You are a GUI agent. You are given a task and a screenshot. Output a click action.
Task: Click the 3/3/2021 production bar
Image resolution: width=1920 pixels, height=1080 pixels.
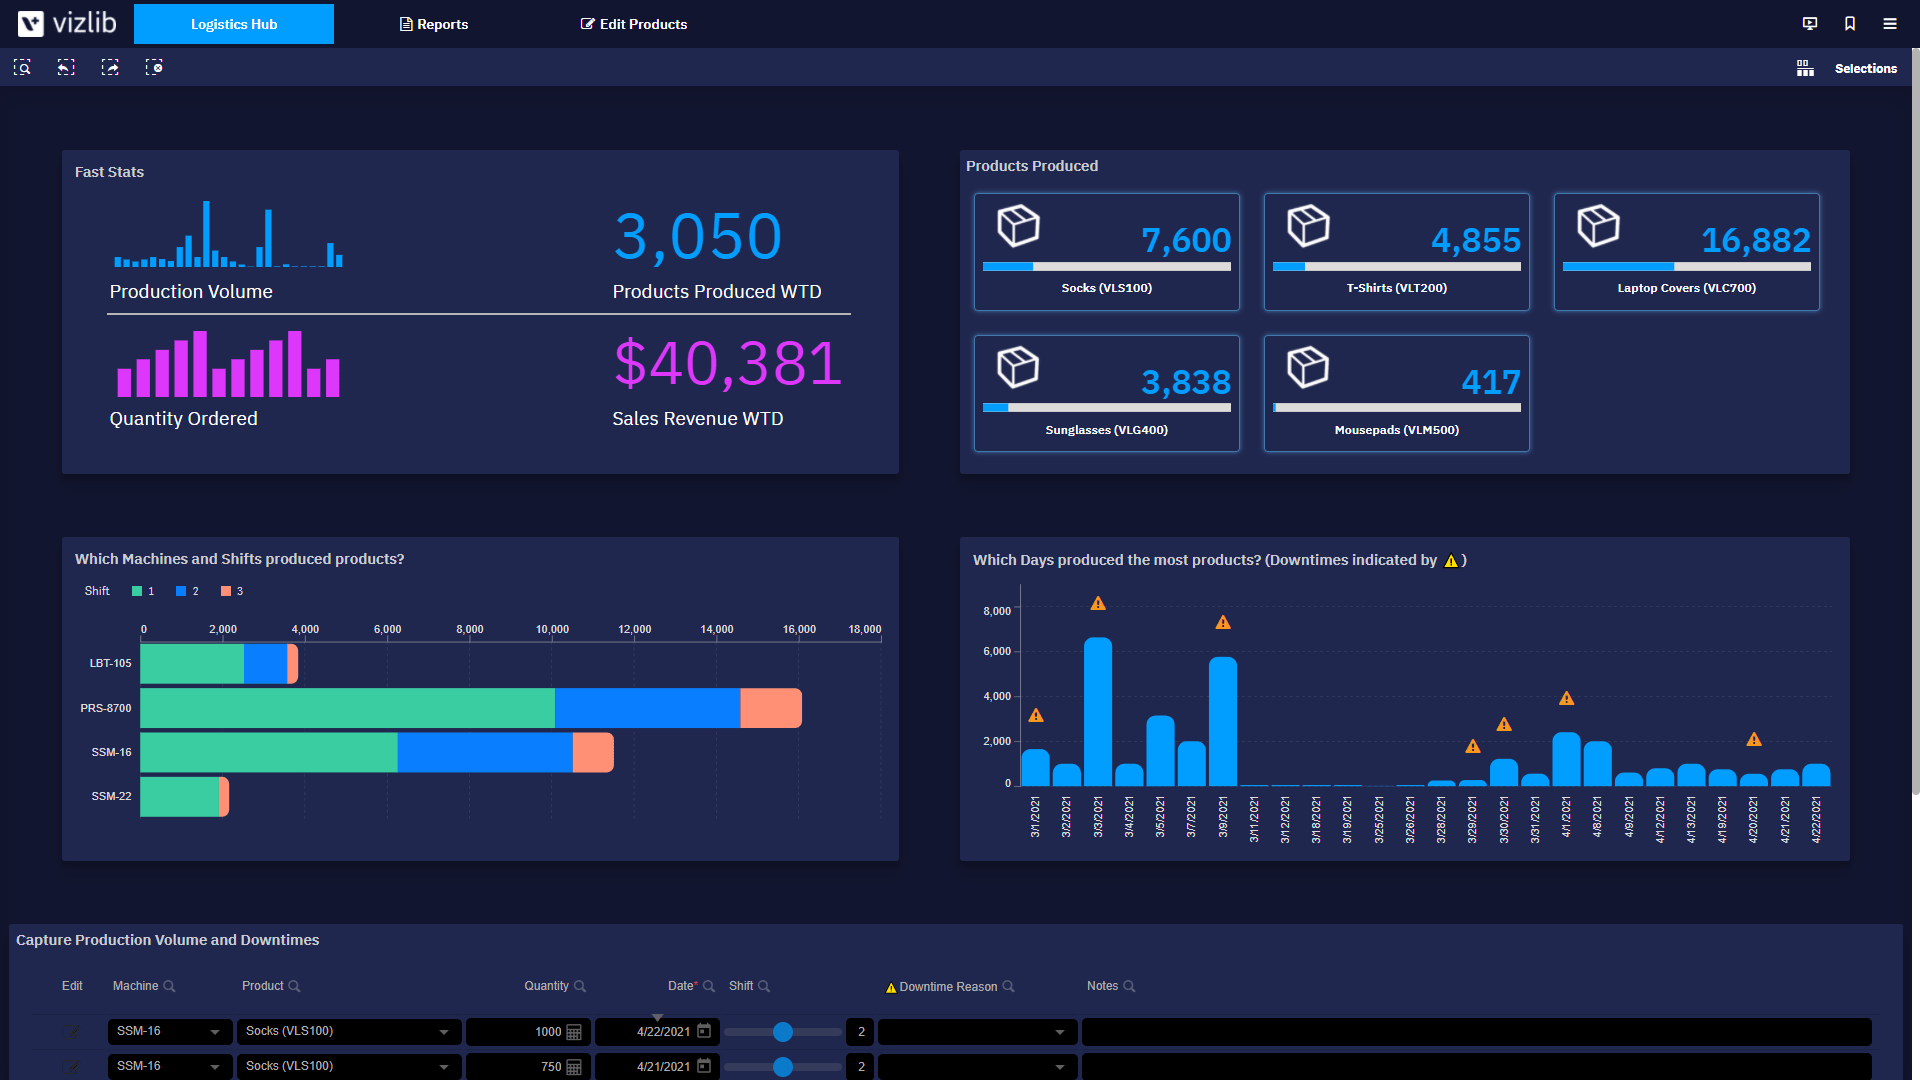tap(1098, 711)
